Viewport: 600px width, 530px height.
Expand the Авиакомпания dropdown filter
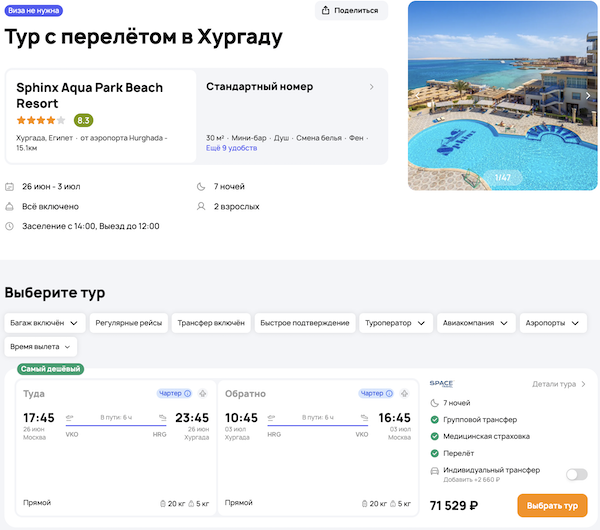pyautogui.click(x=477, y=323)
